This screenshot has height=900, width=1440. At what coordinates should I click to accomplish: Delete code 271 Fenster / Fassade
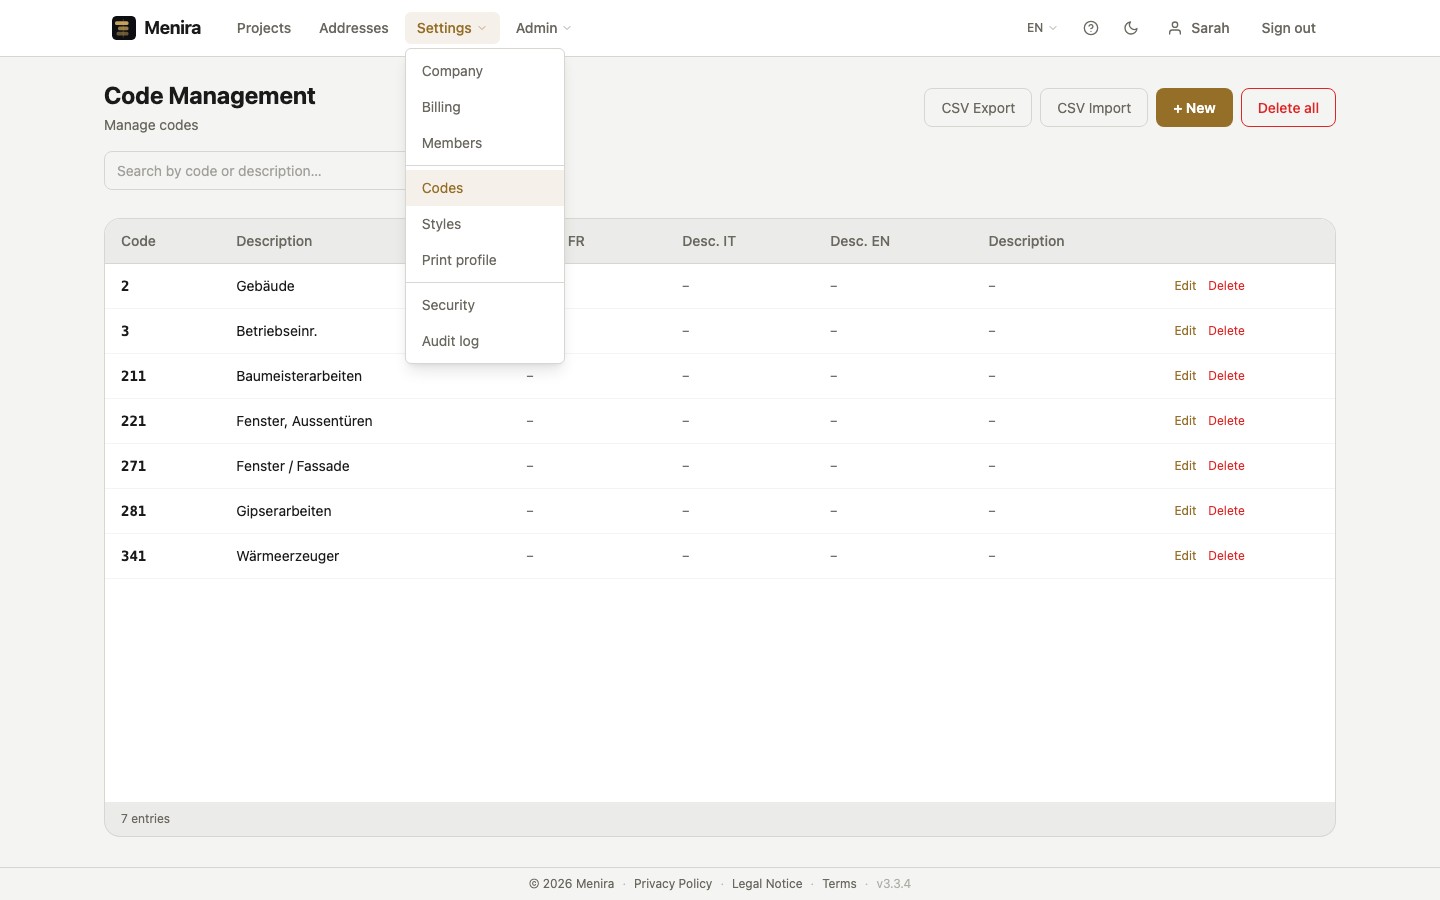[1226, 466]
